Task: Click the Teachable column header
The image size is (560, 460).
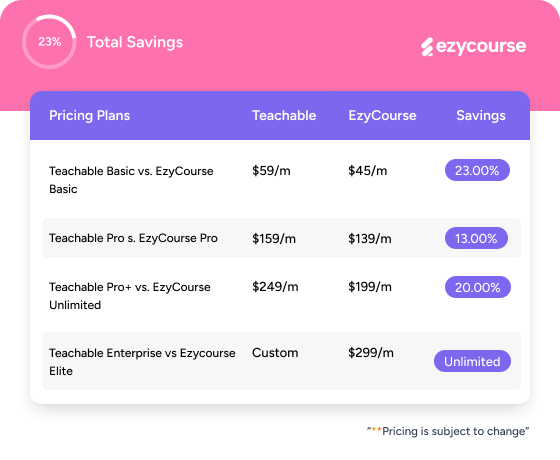Action: [284, 115]
